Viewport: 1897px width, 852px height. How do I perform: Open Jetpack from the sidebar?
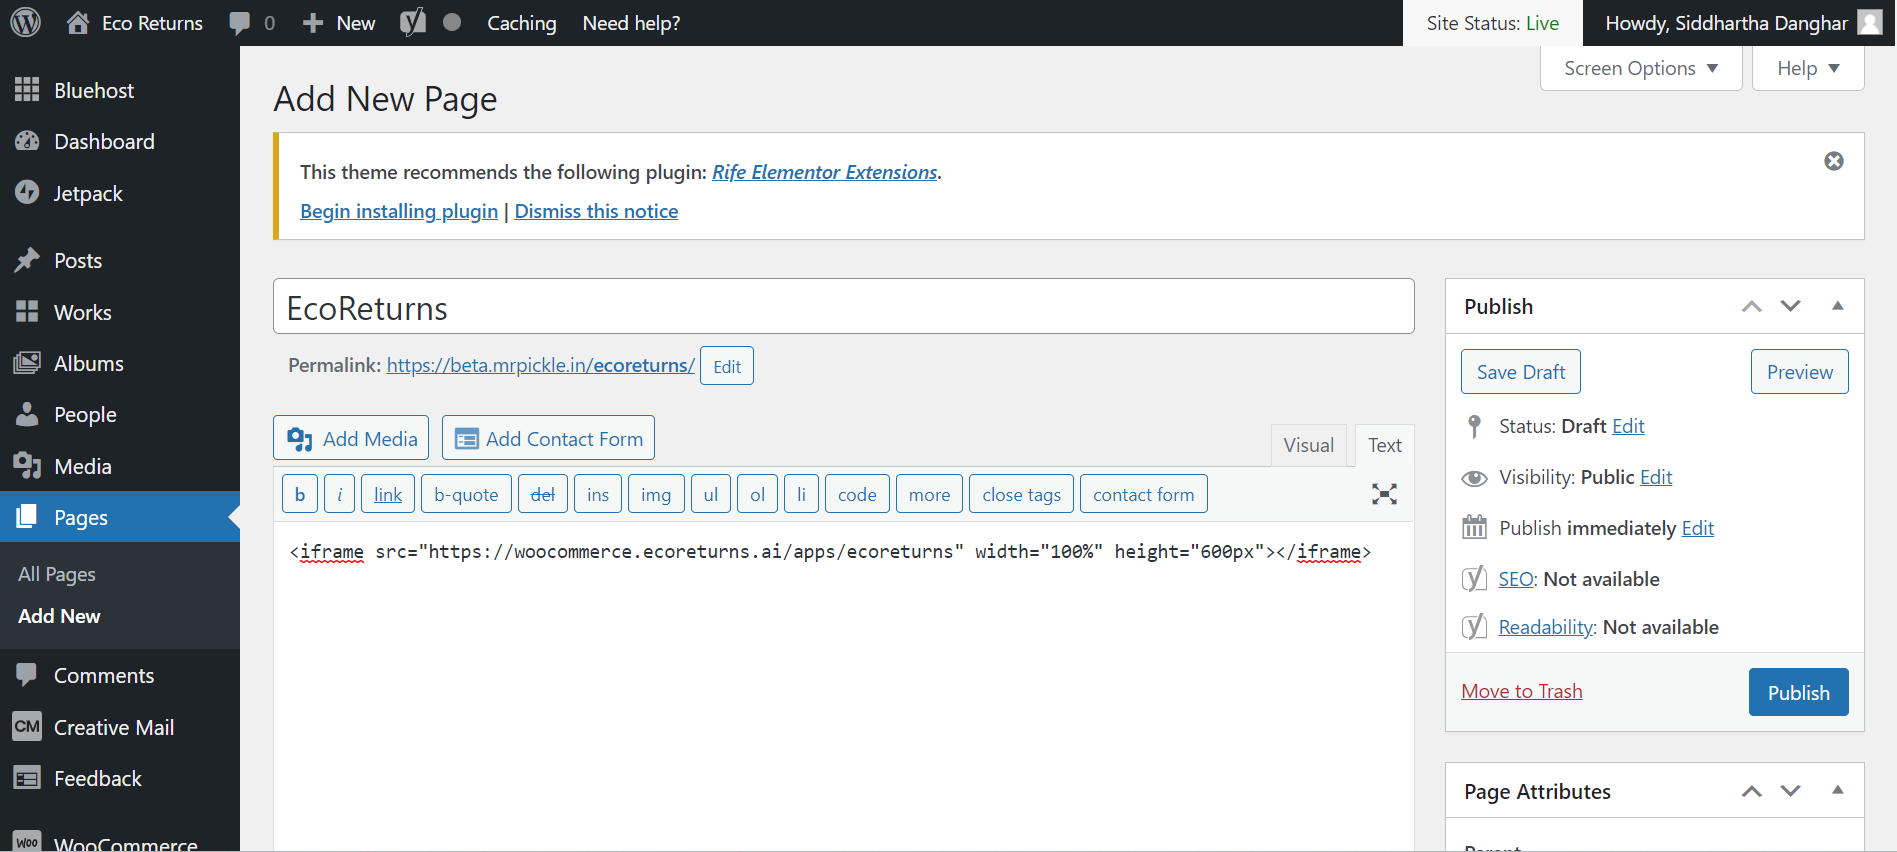tap(88, 194)
